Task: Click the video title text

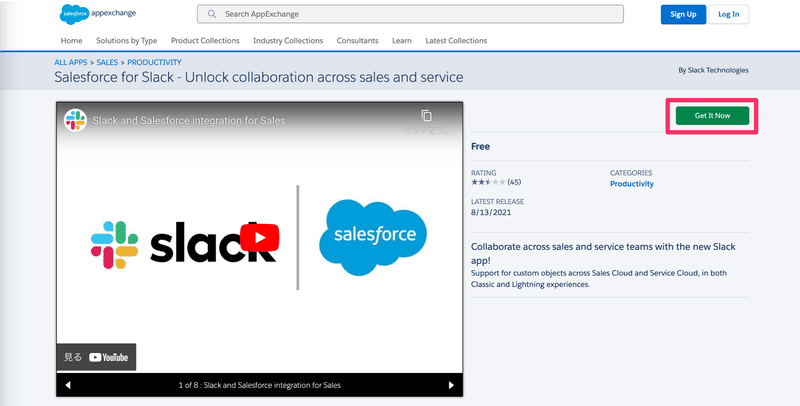Action: (189, 121)
